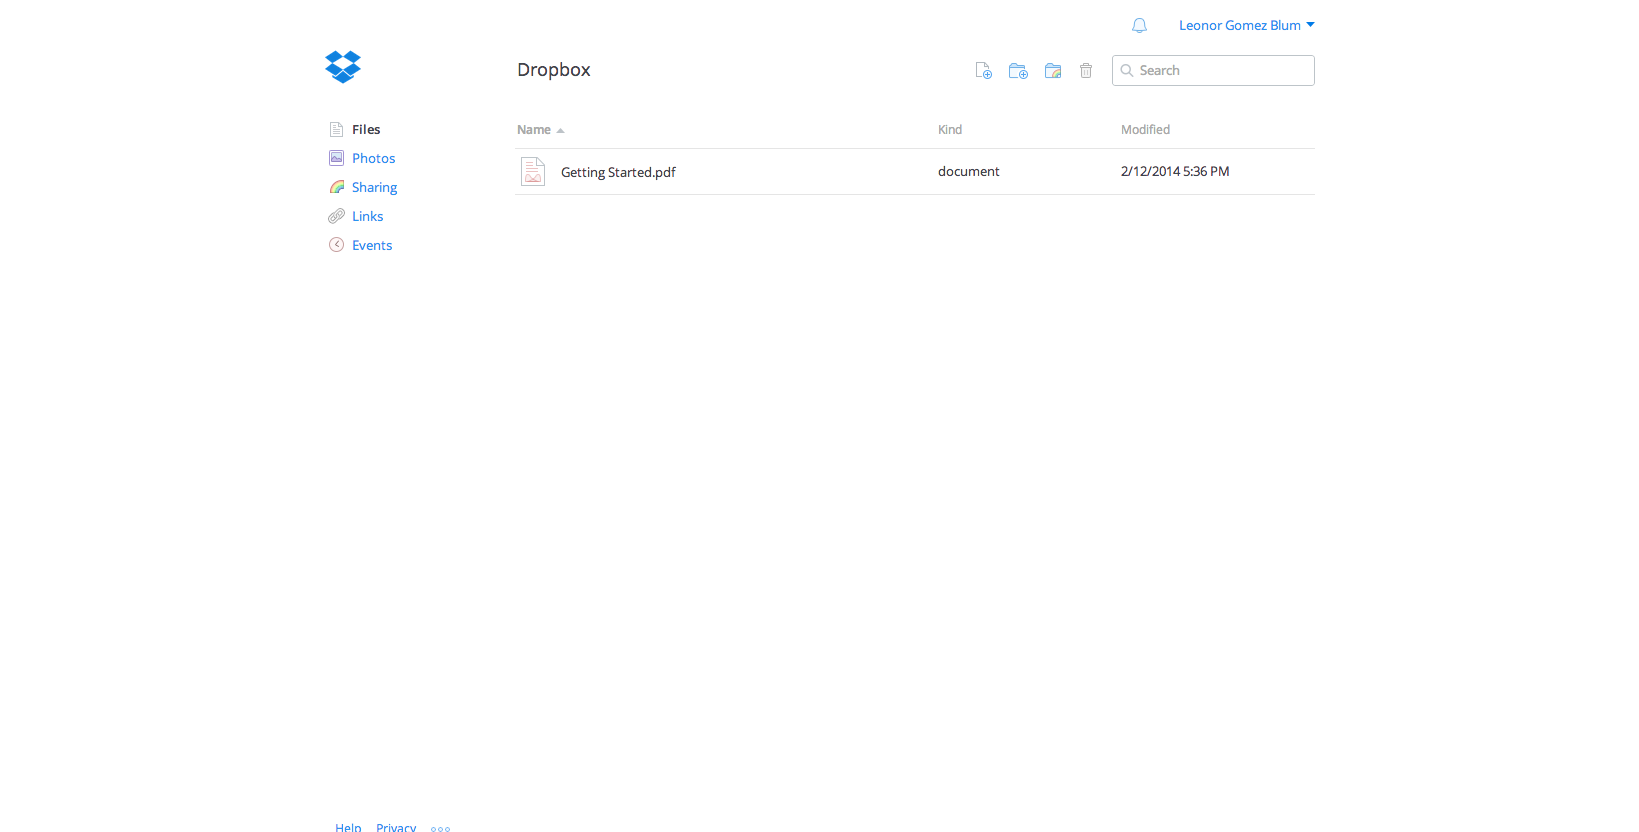This screenshot has width=1639, height=832.
Task: Open the footer more options dots
Action: tap(441, 829)
